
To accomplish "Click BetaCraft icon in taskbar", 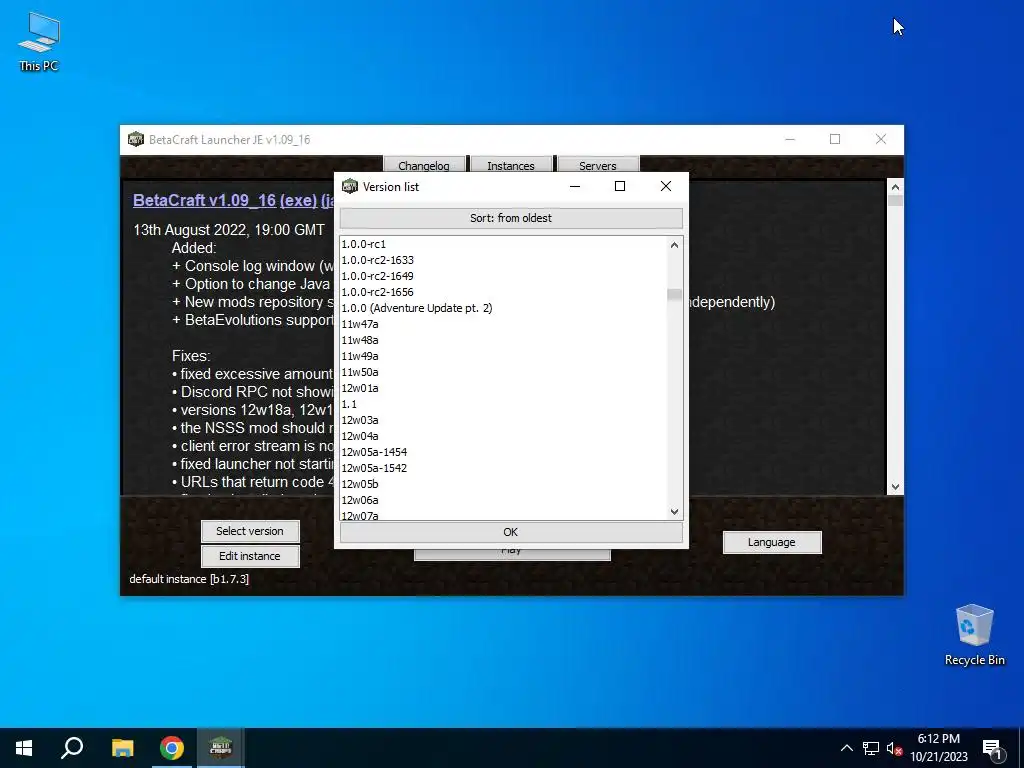I will pyautogui.click(x=221, y=748).
